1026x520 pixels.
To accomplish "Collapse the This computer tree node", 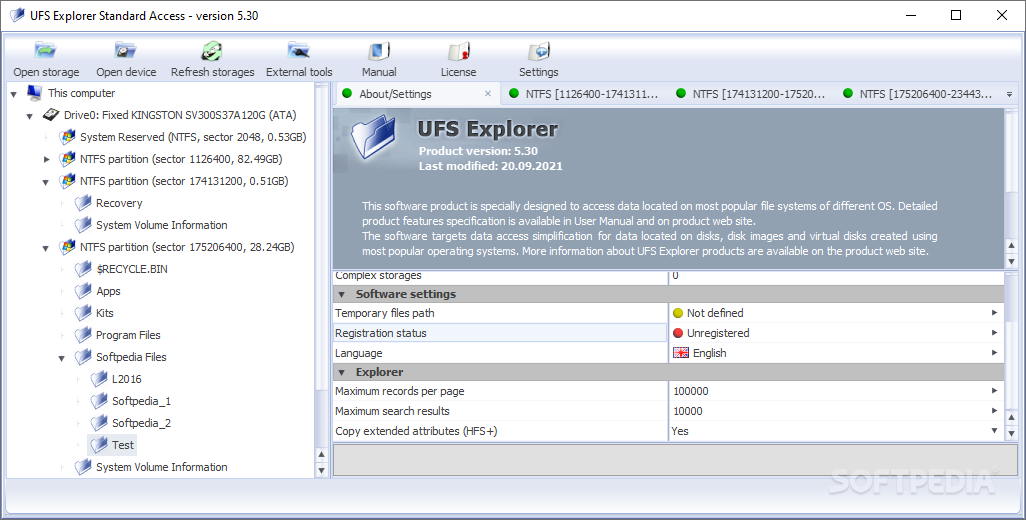I will click(x=14, y=94).
